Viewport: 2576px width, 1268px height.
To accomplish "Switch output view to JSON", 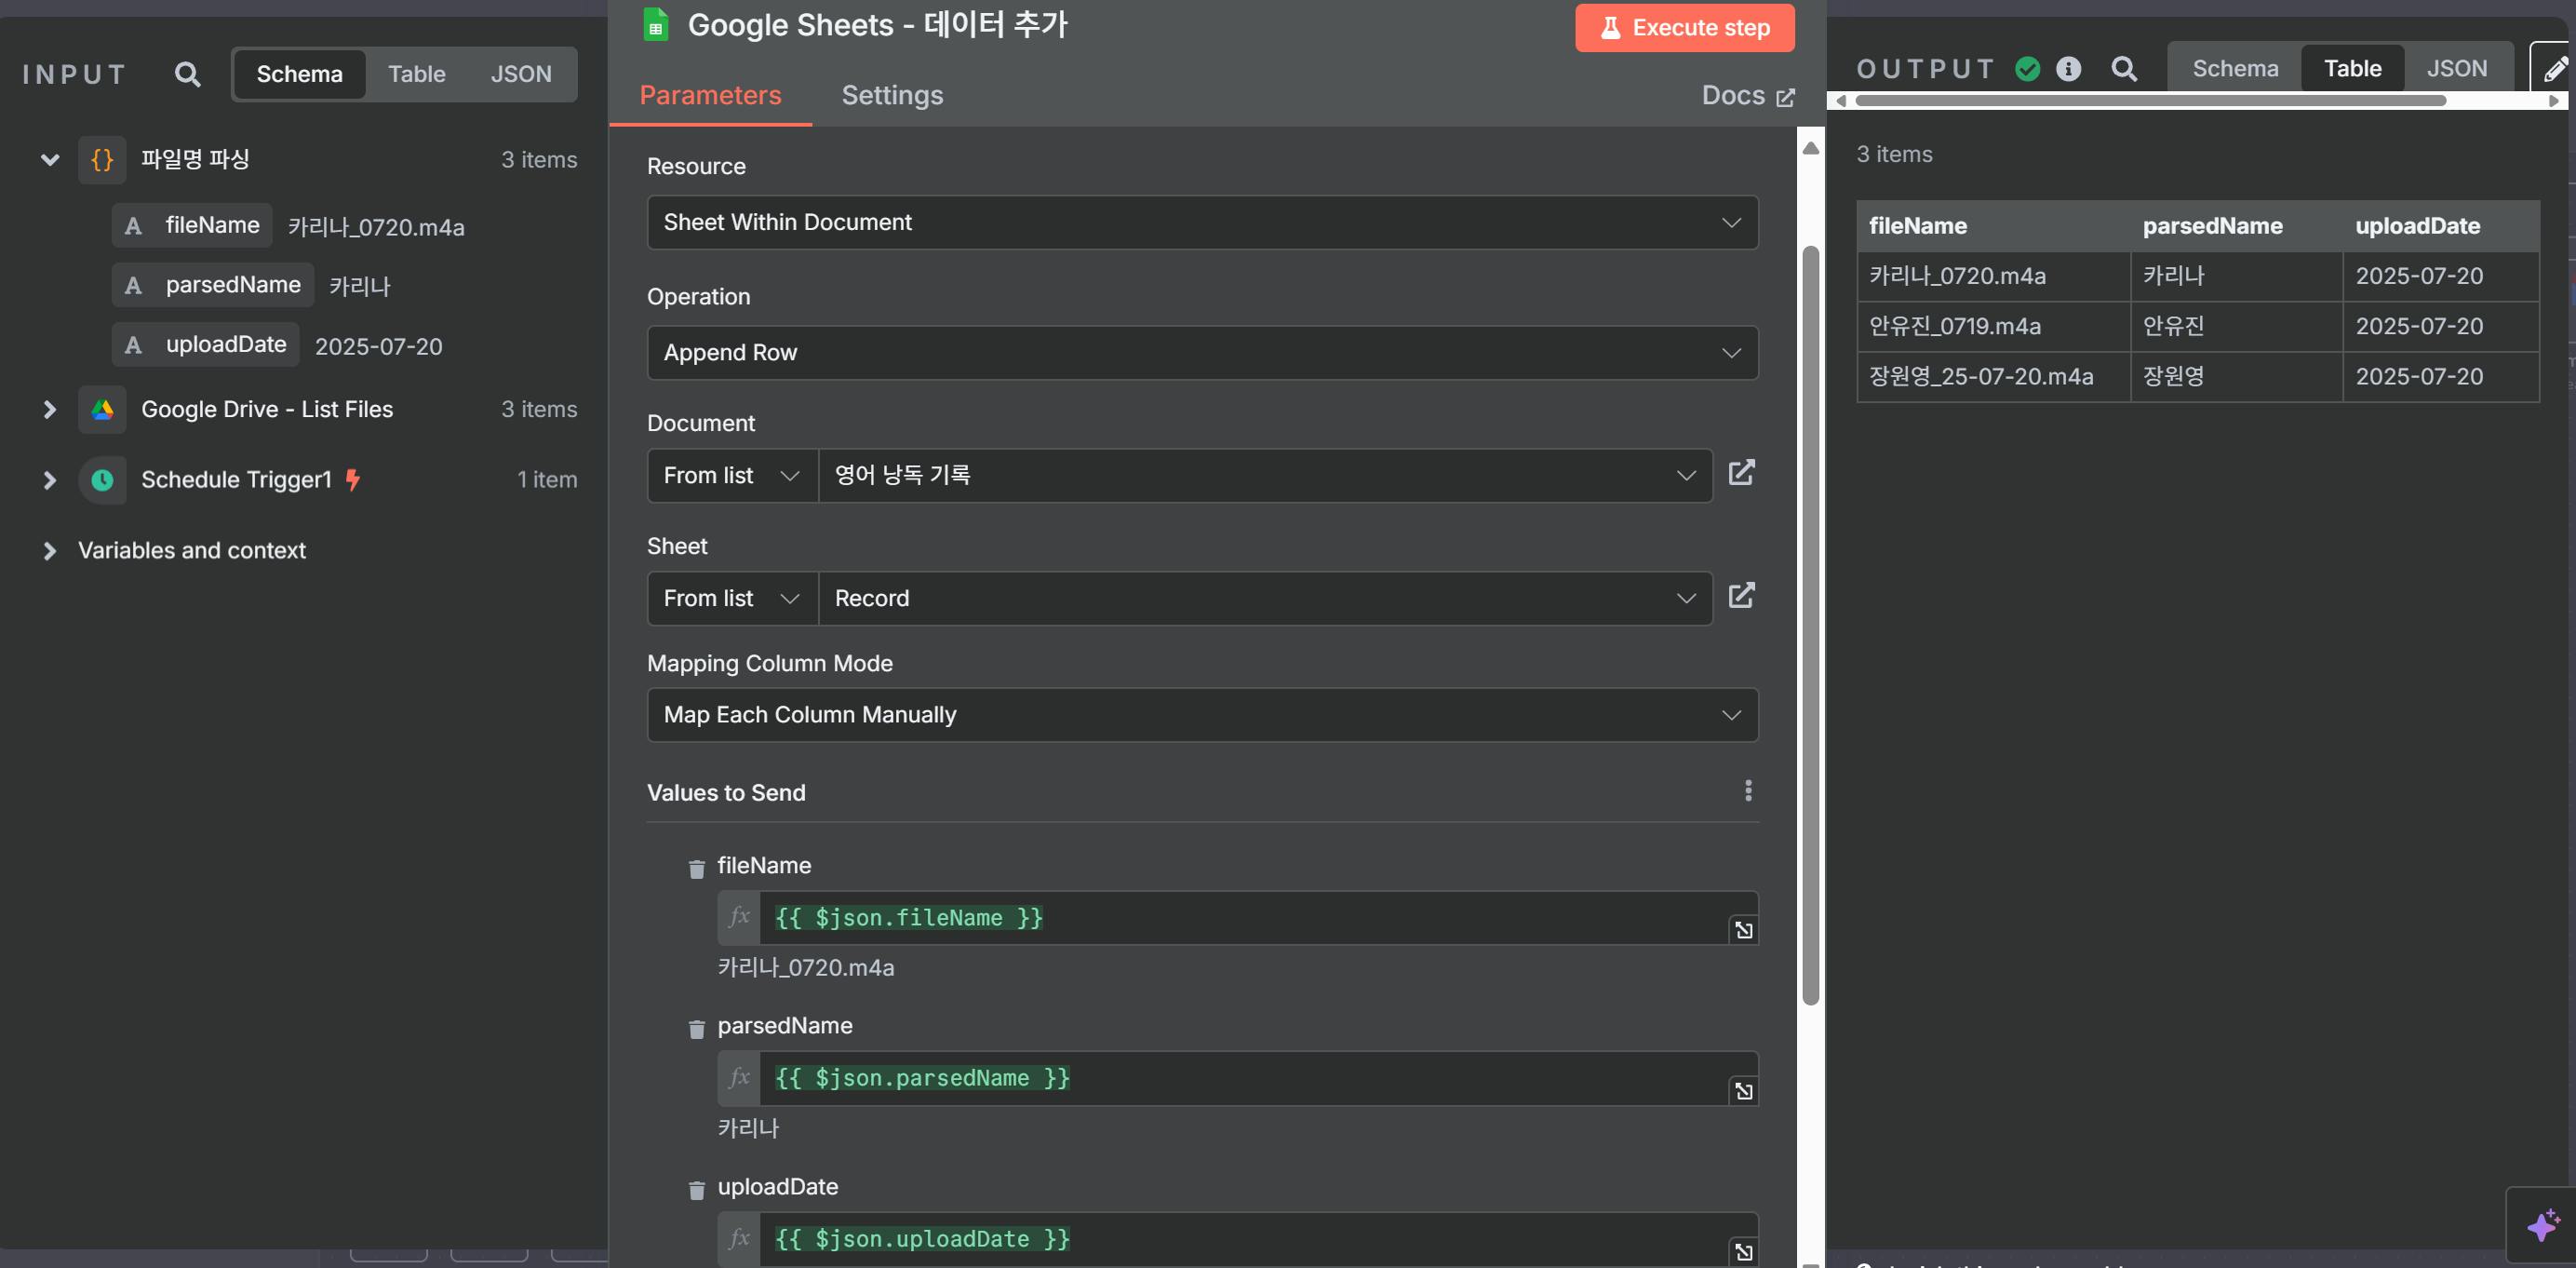I will 2456,69.
